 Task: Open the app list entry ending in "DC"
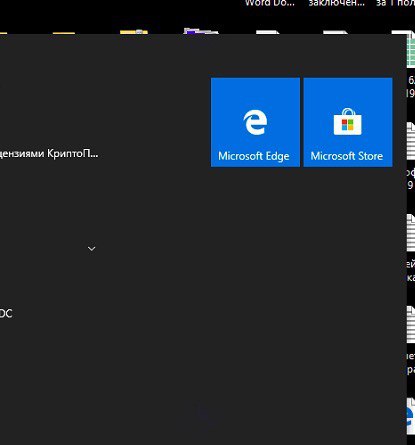tap(6, 313)
